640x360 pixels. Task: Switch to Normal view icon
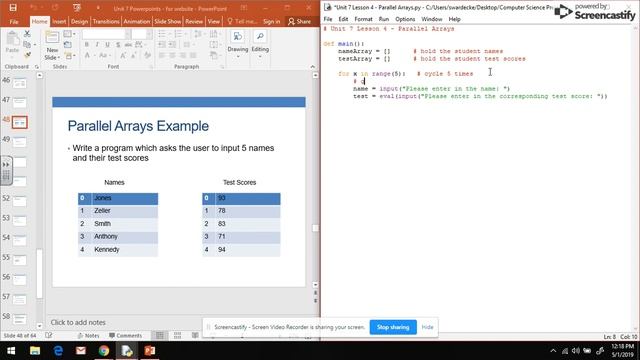tap(160, 336)
